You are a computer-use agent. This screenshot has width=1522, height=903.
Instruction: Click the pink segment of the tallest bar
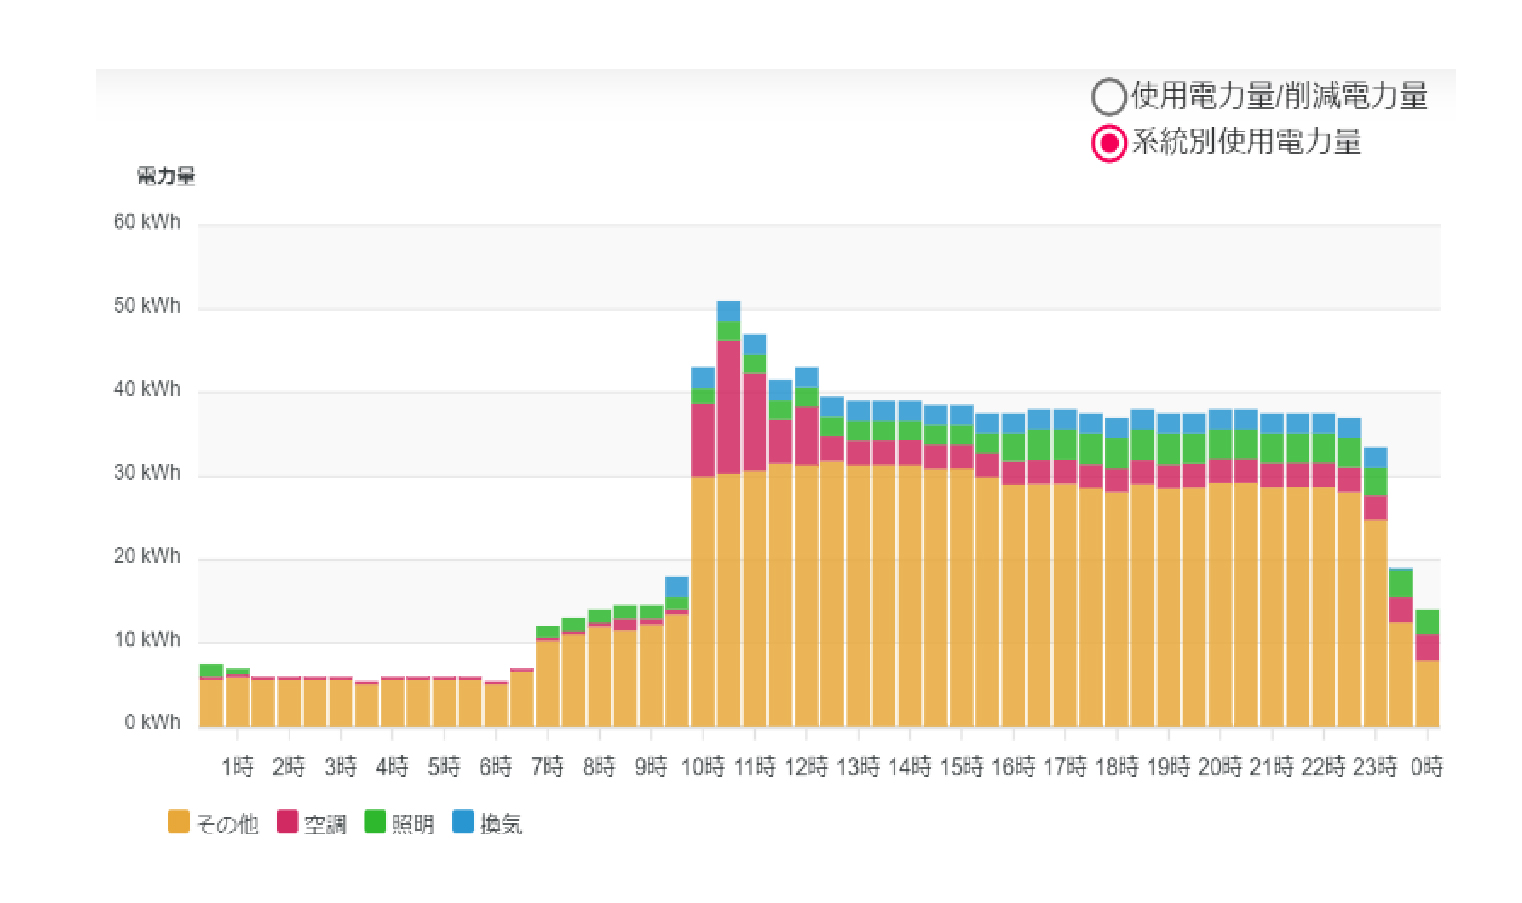pyautogui.click(x=728, y=406)
